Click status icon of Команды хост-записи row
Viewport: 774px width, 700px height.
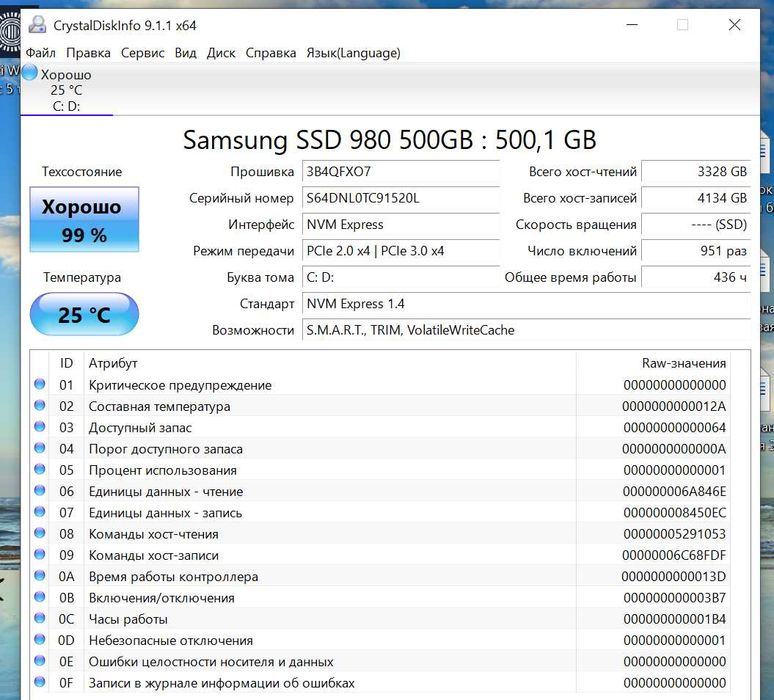point(40,554)
